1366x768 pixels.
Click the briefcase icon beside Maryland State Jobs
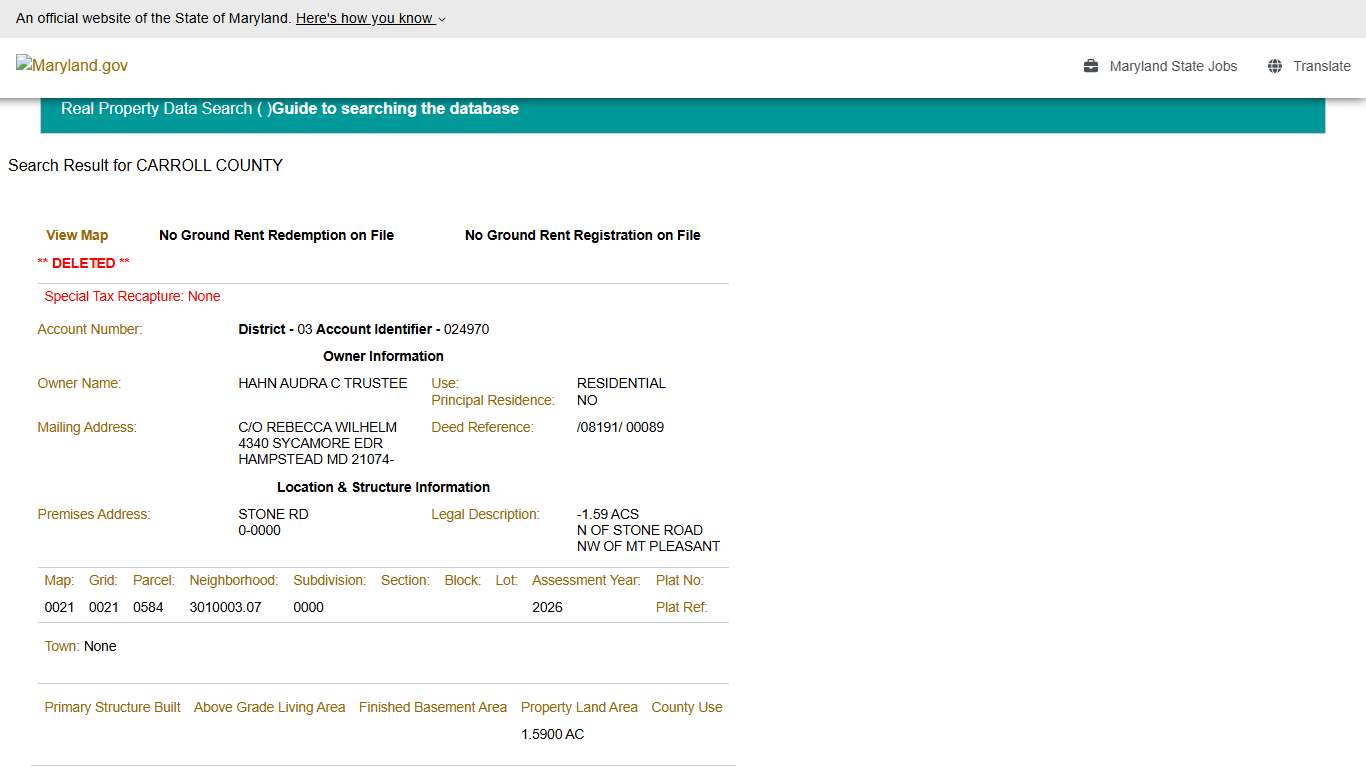click(x=1091, y=66)
